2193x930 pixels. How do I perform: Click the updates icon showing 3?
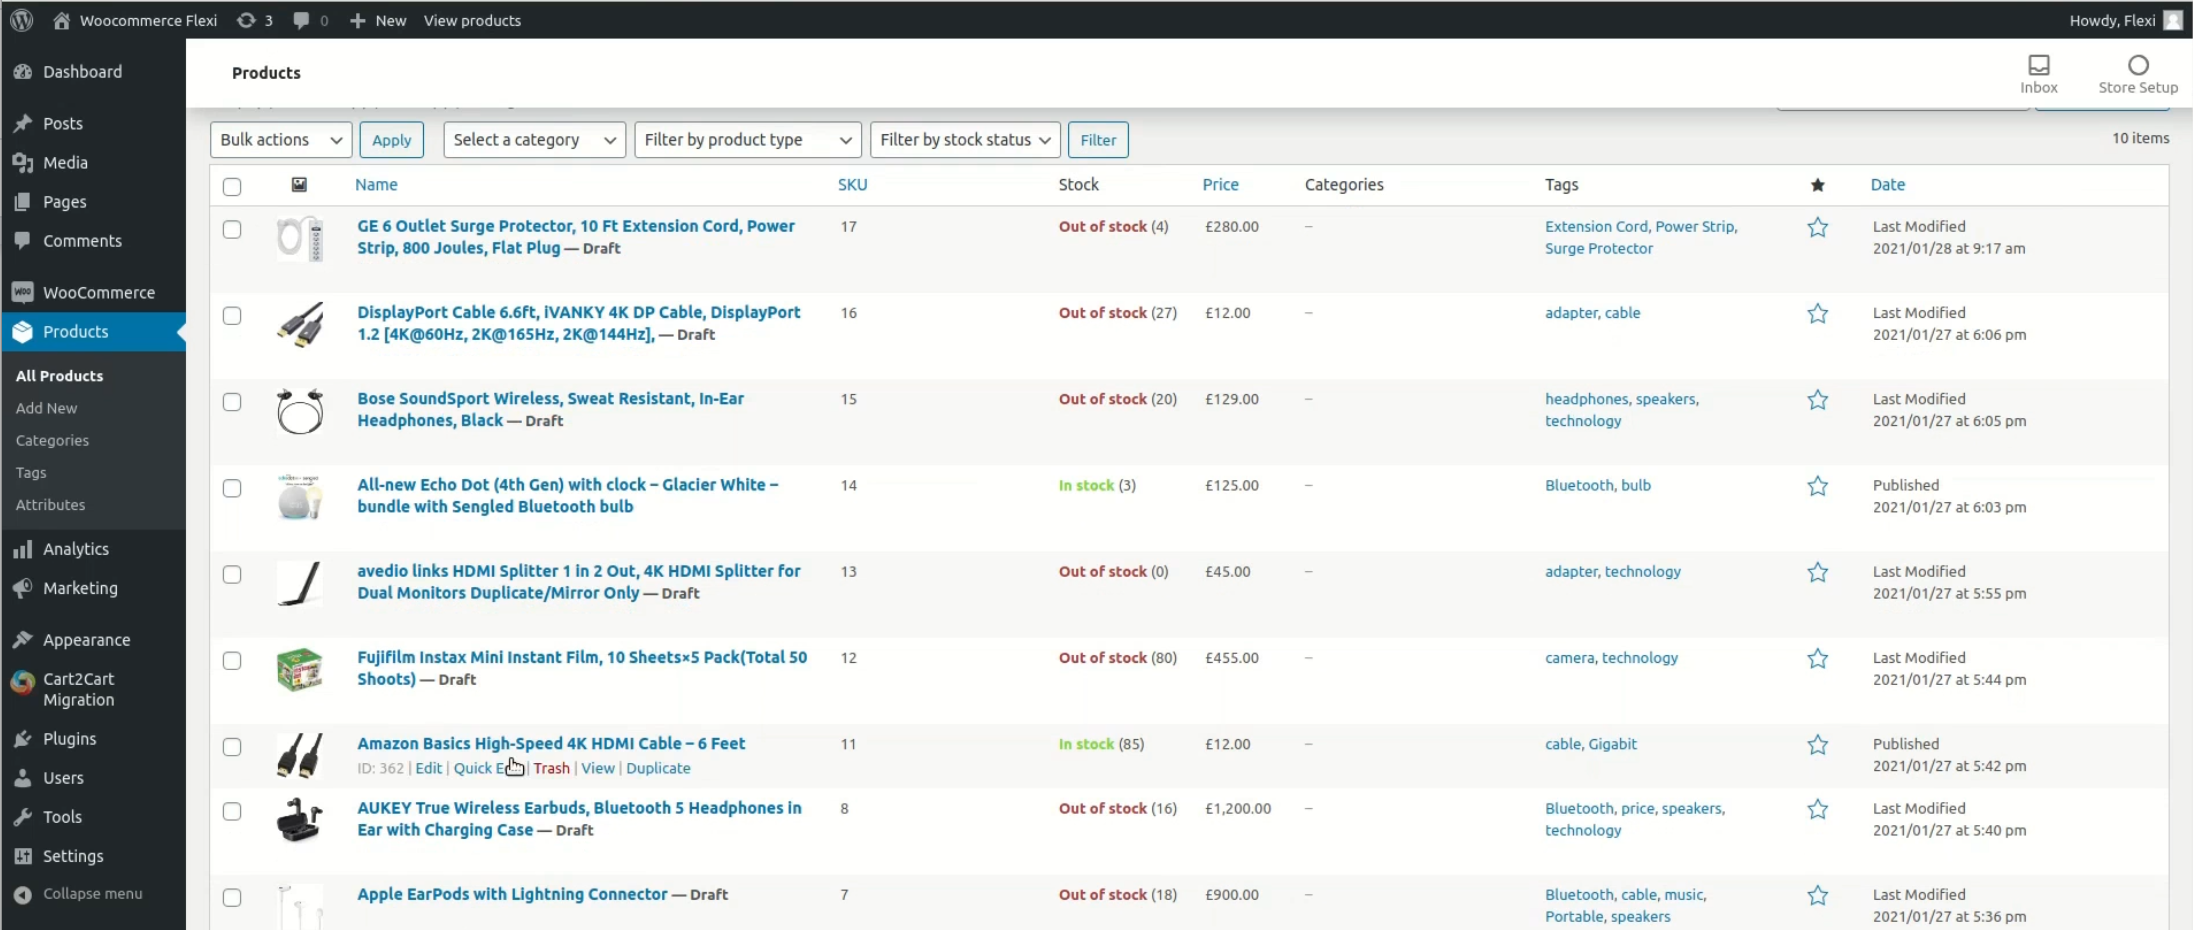click(246, 20)
